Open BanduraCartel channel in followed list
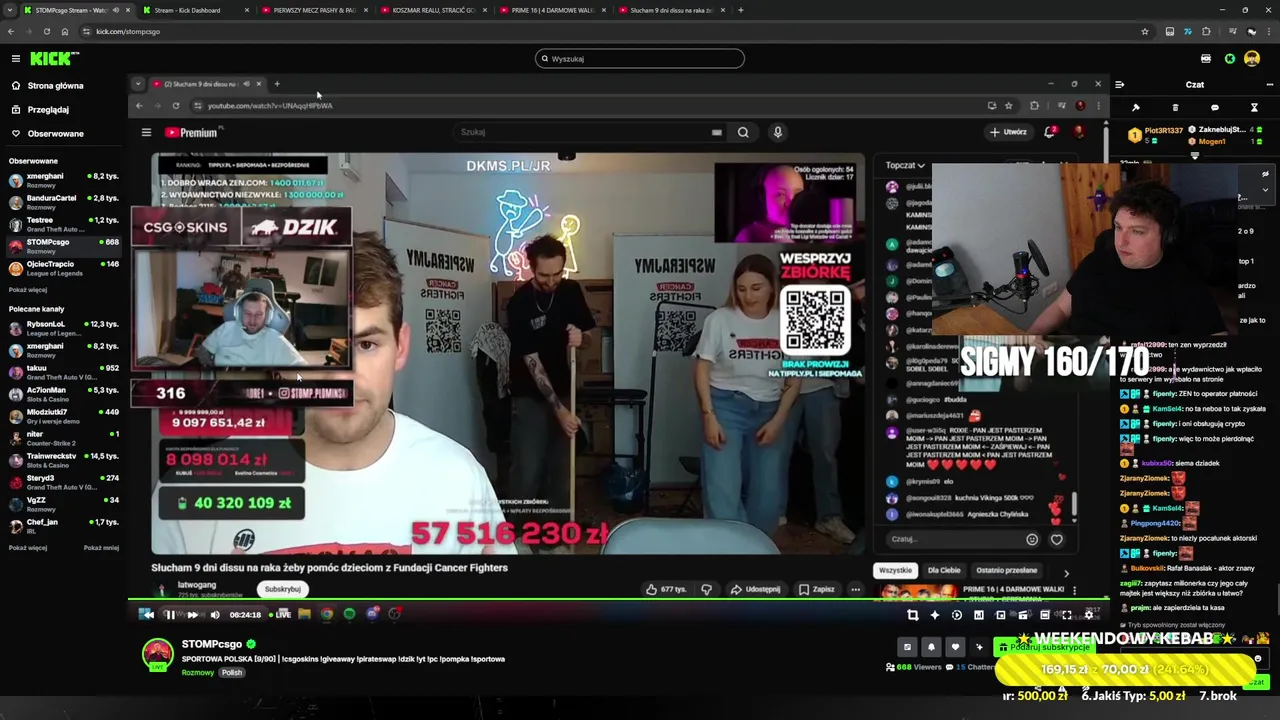The height and width of the screenshot is (720, 1280). 62,202
